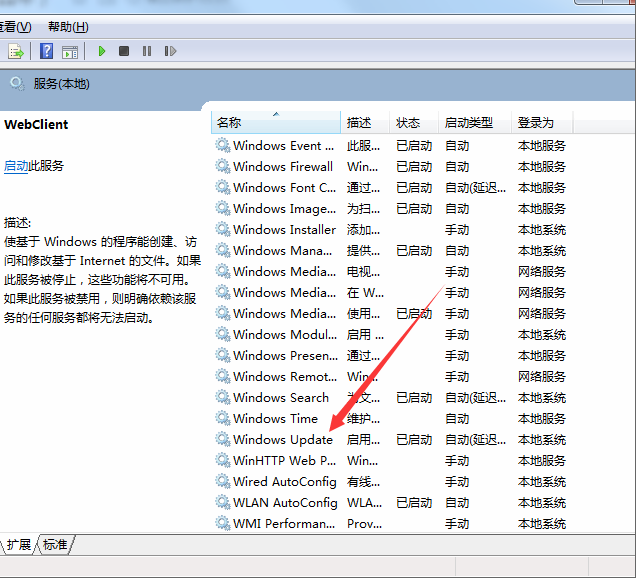636x578 pixels.
Task: Click gear icon of Windows Update
Action: click(x=223, y=440)
